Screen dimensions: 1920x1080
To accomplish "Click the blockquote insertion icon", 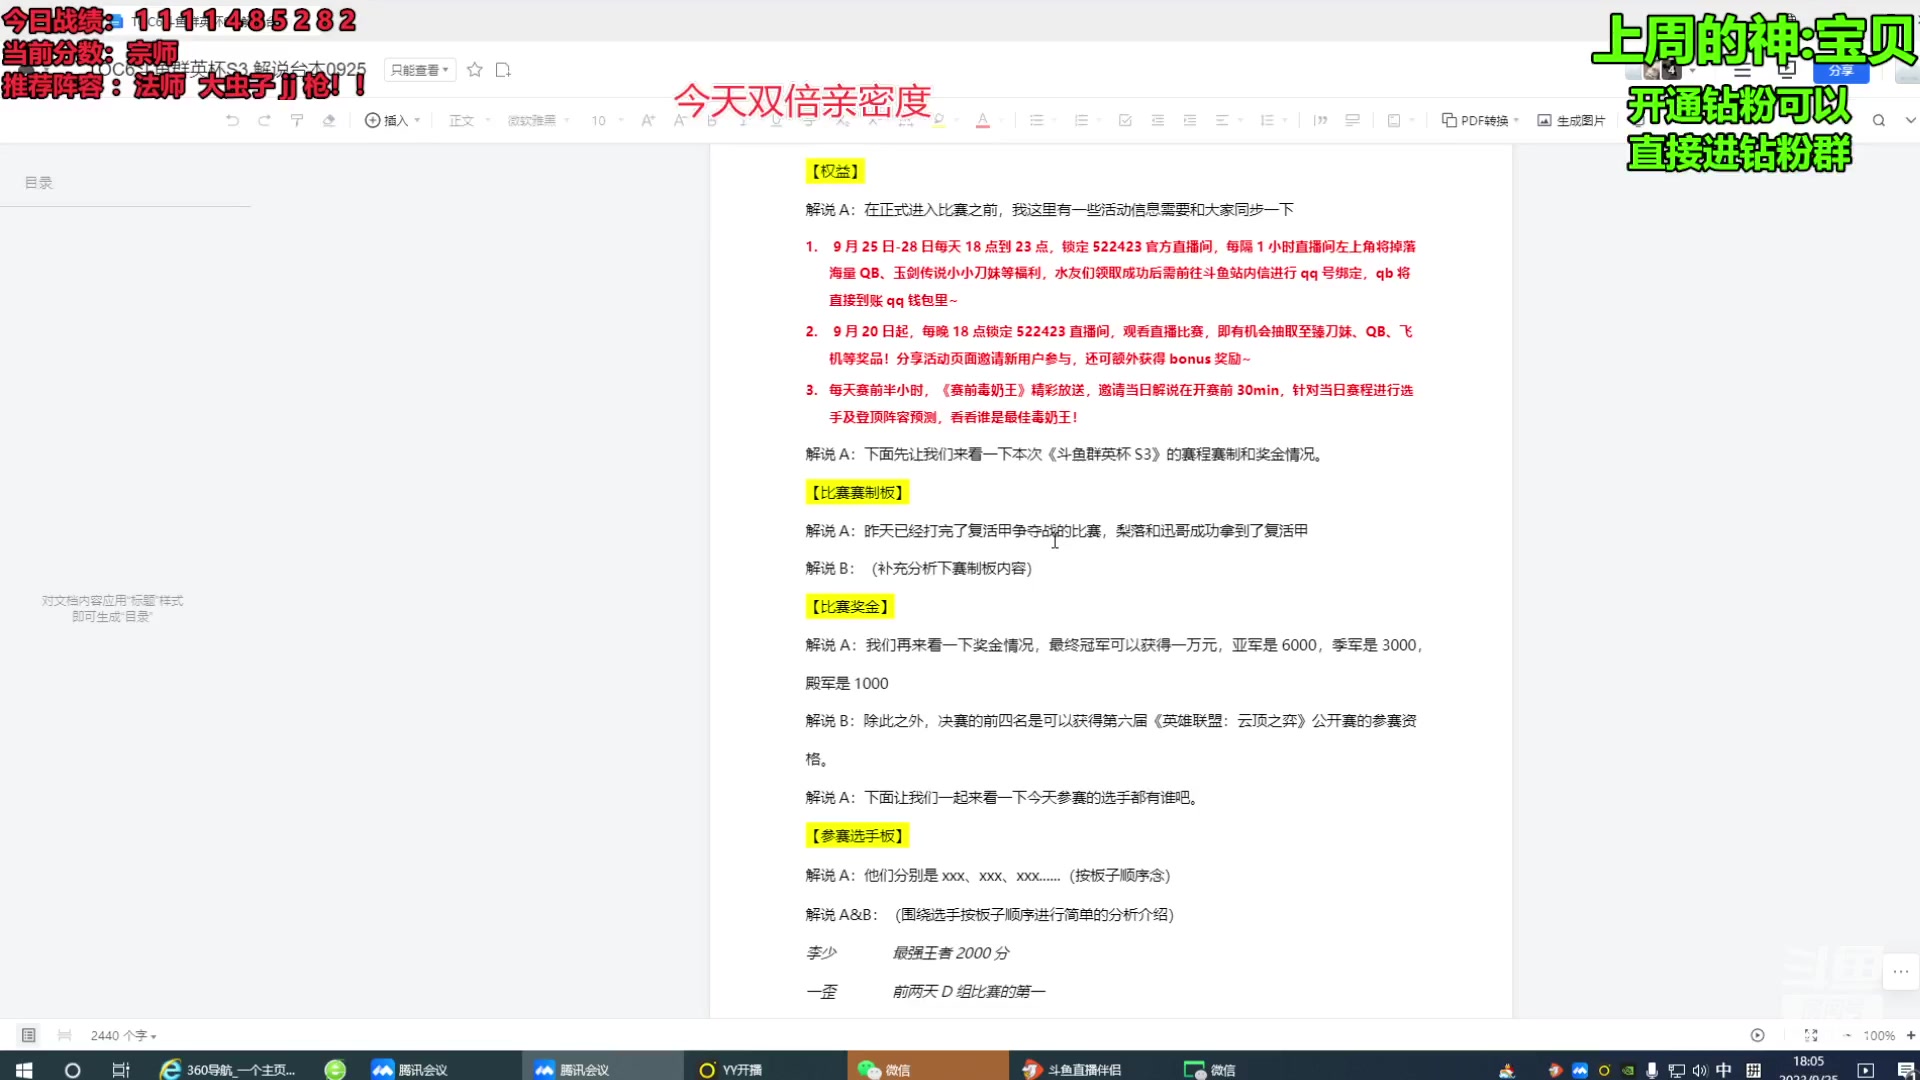I will [1322, 120].
